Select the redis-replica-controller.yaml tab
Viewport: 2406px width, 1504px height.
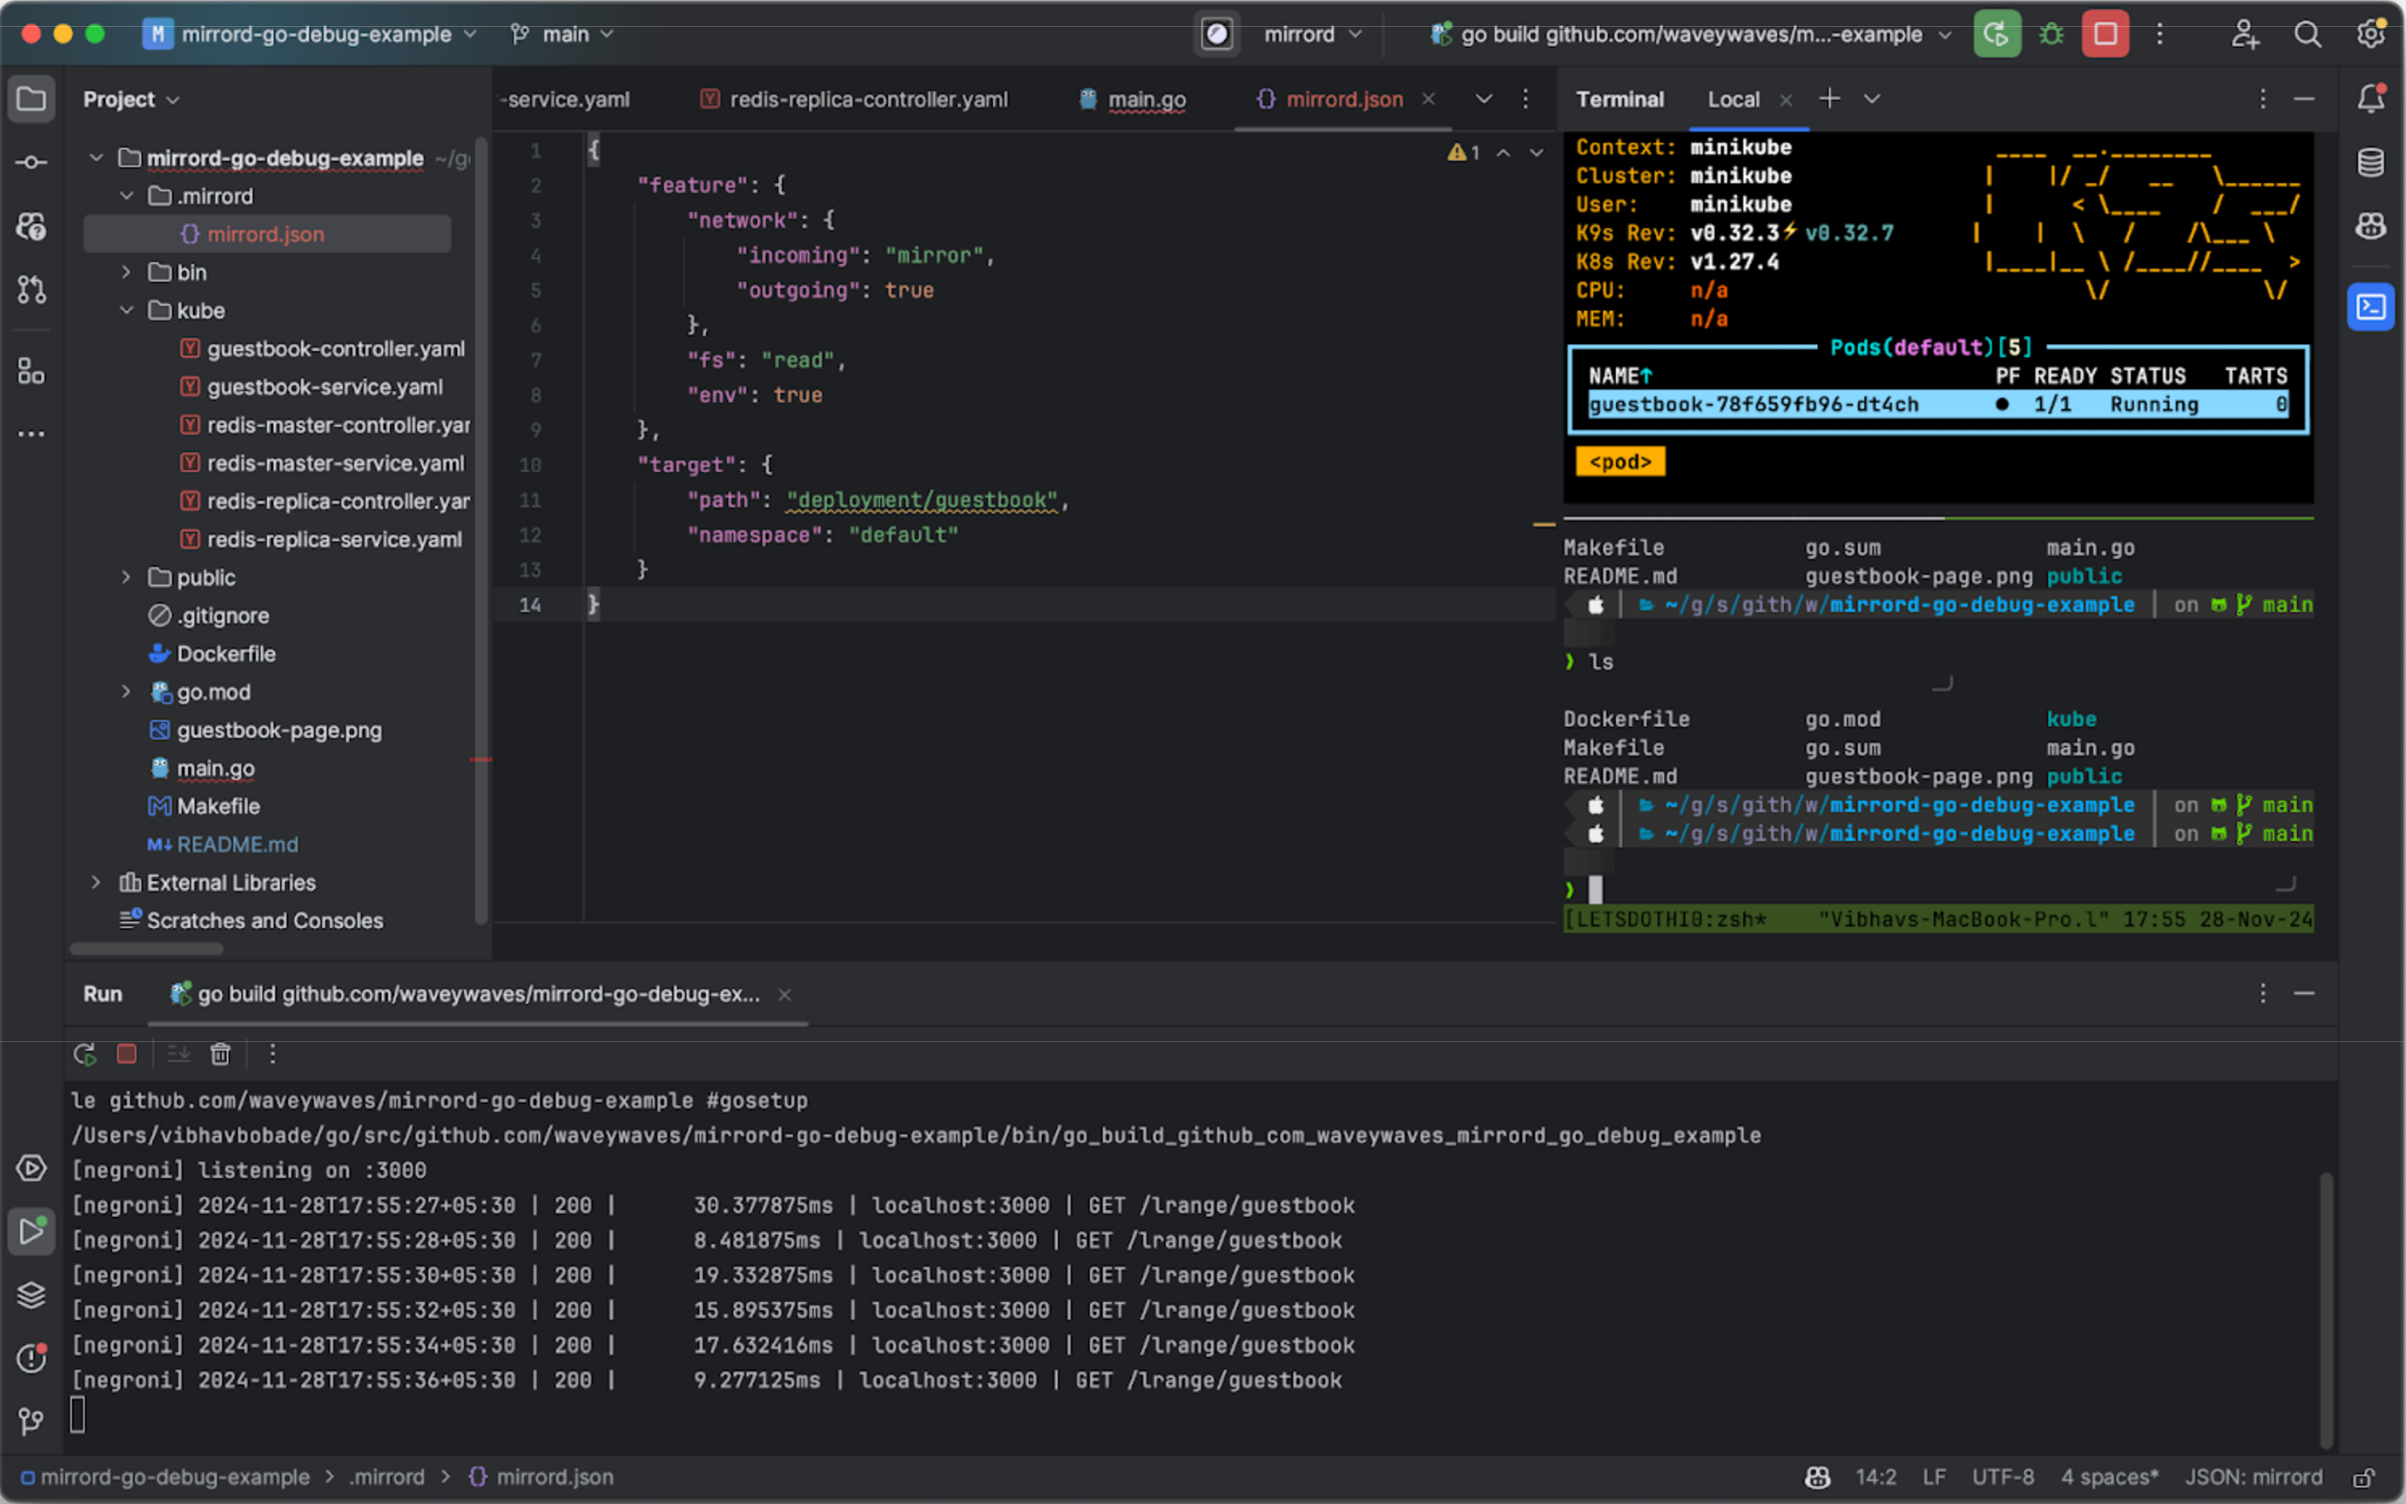click(867, 99)
